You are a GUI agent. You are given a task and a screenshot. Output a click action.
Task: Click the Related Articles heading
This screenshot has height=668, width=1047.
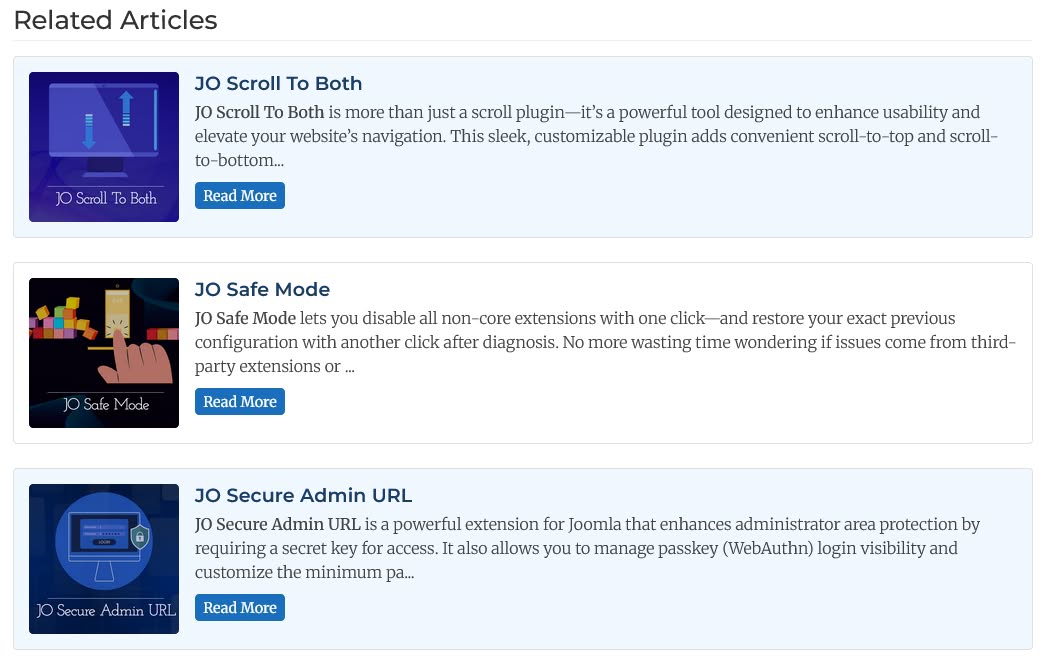tap(115, 20)
